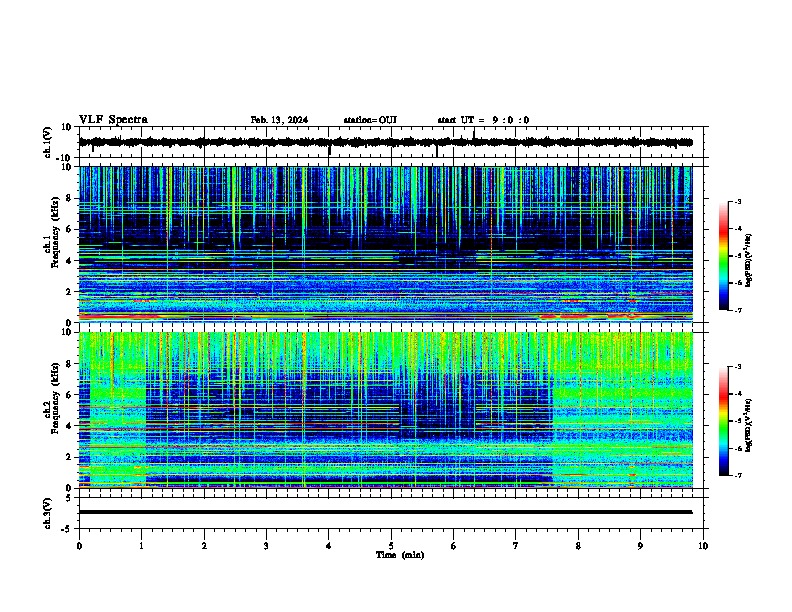The height and width of the screenshot is (612, 792).
Task: Click the "-7" label on ch.1 colorbar
Action: pyautogui.click(x=737, y=310)
